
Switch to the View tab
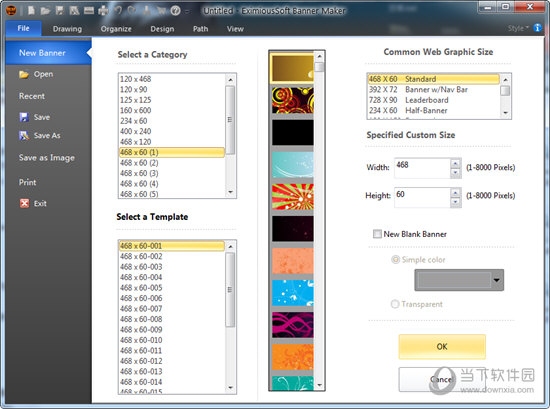pos(235,29)
